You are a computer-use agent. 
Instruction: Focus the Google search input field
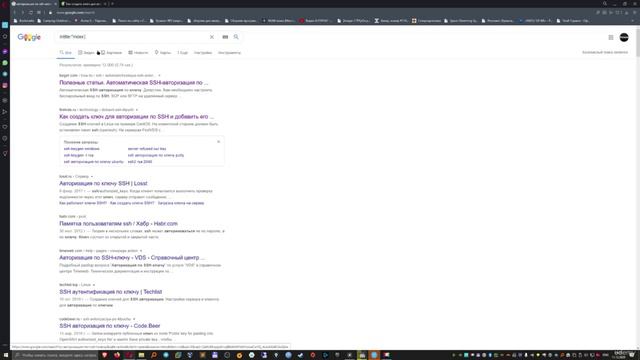133,37
